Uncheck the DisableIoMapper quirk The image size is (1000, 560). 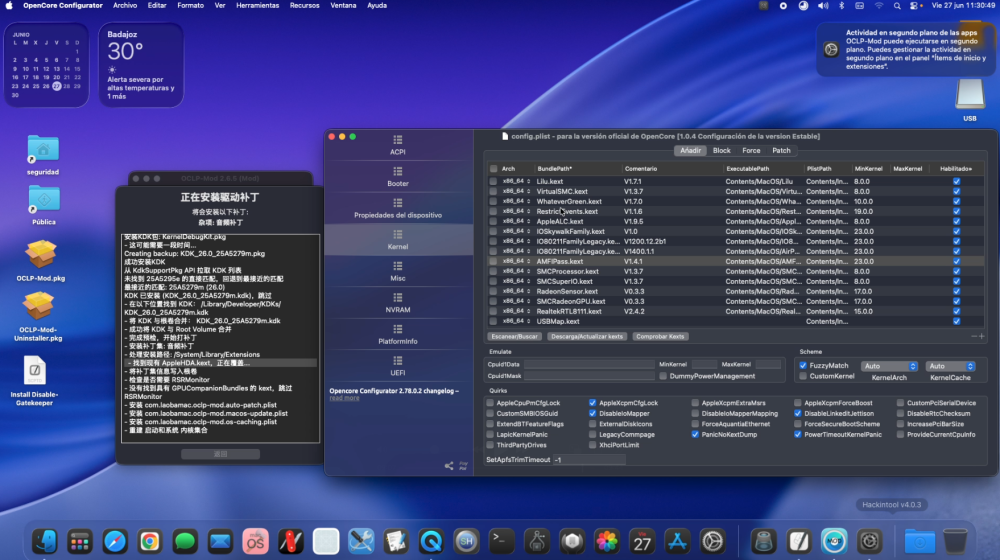click(x=592, y=413)
